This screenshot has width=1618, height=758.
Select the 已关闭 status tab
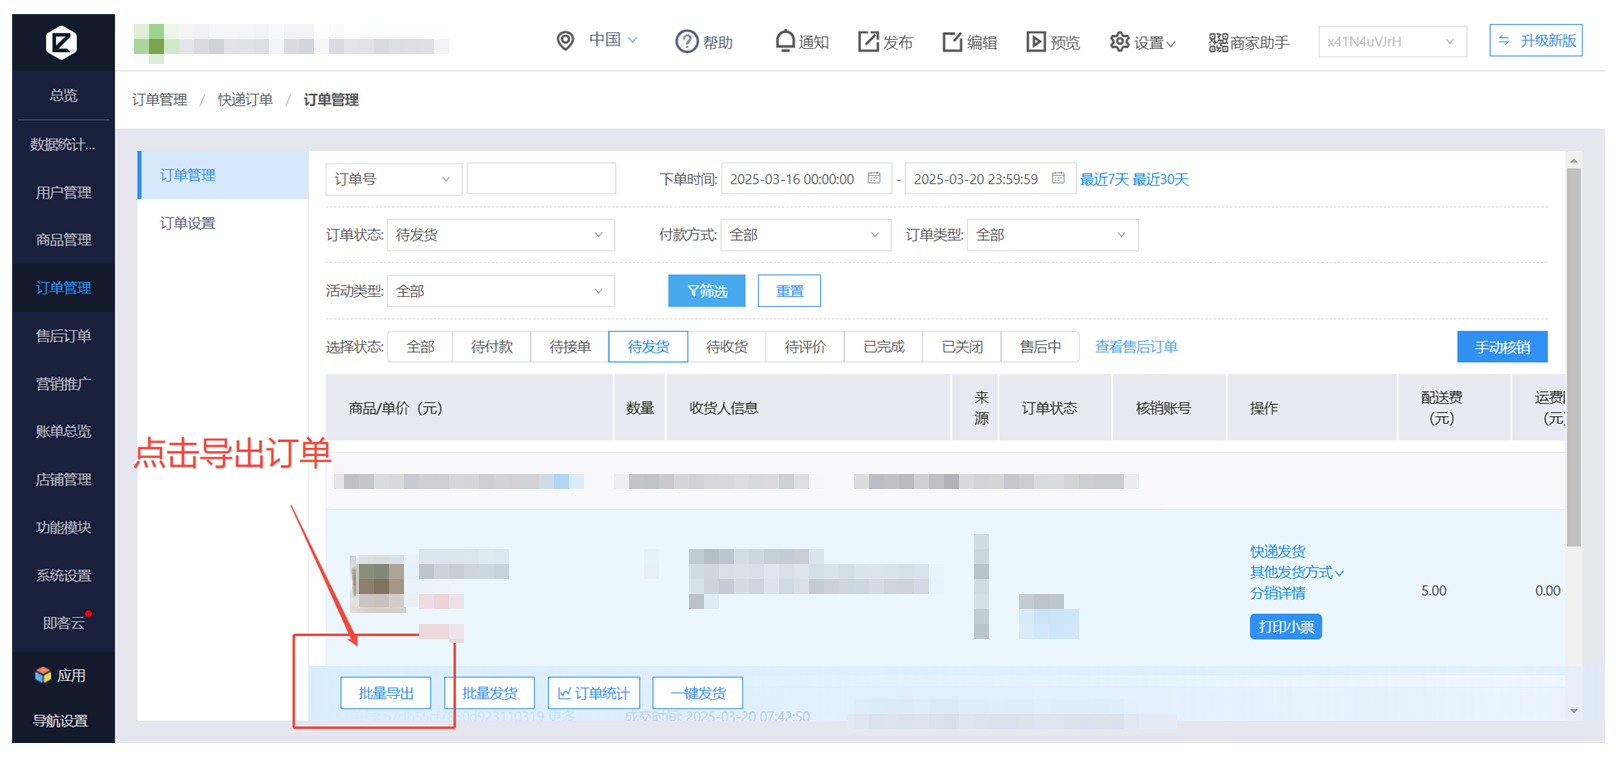(962, 346)
